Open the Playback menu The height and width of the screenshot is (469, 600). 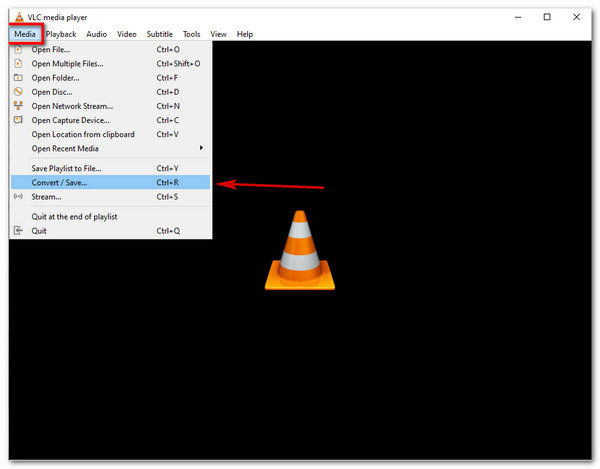(x=61, y=34)
